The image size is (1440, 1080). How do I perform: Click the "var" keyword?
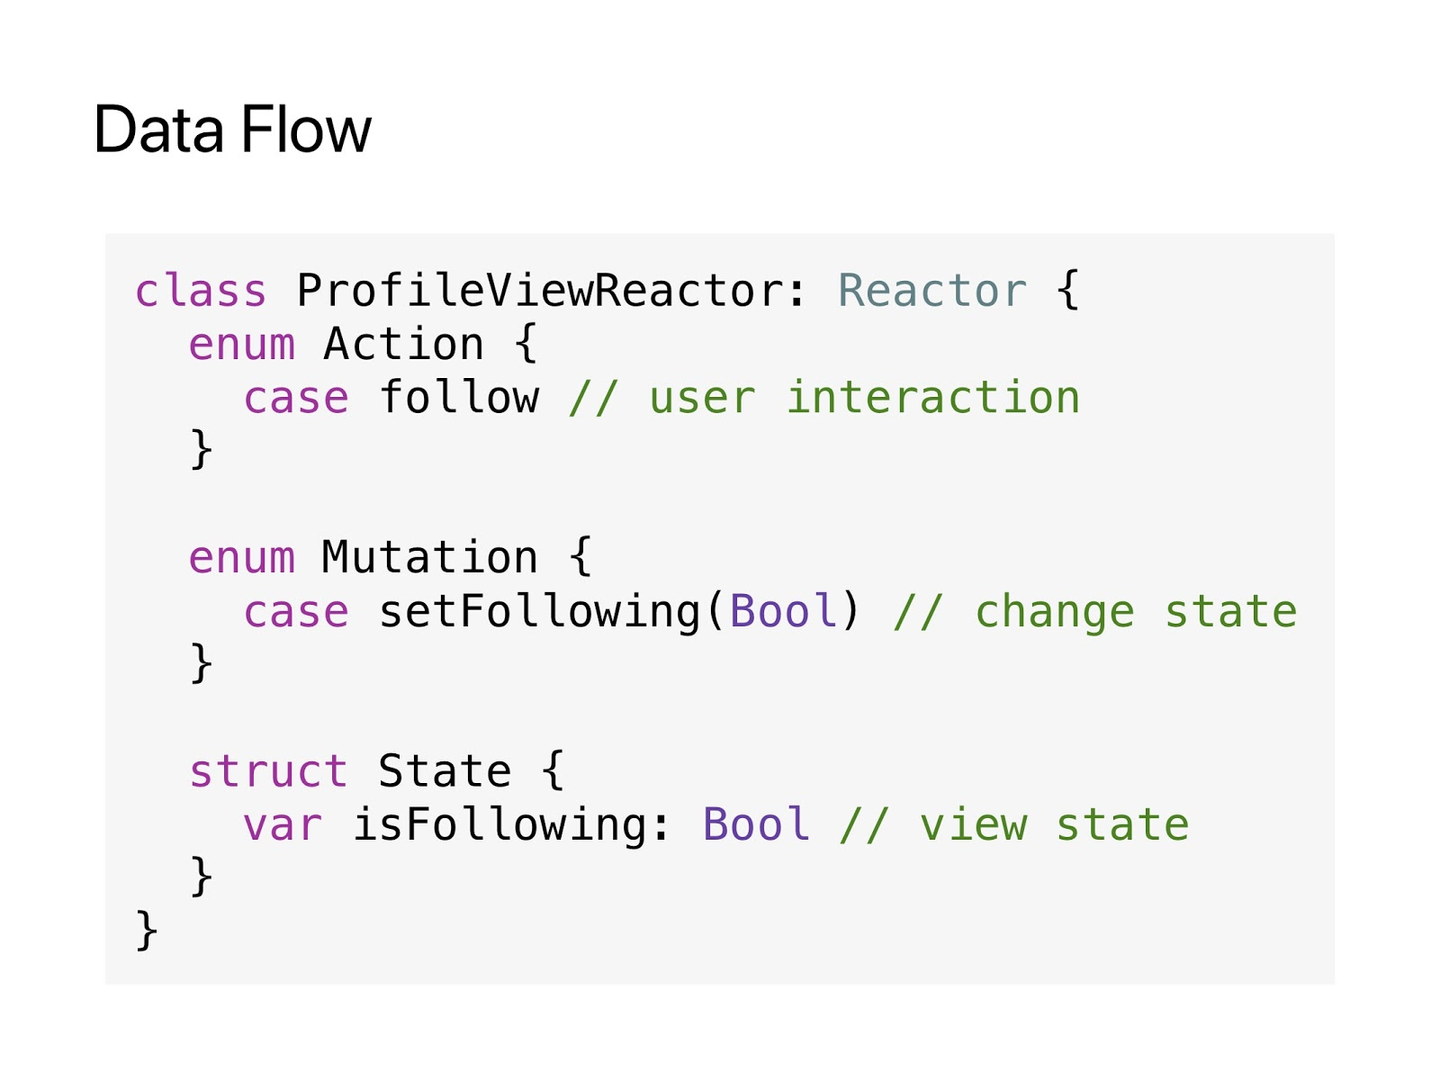[282, 826]
